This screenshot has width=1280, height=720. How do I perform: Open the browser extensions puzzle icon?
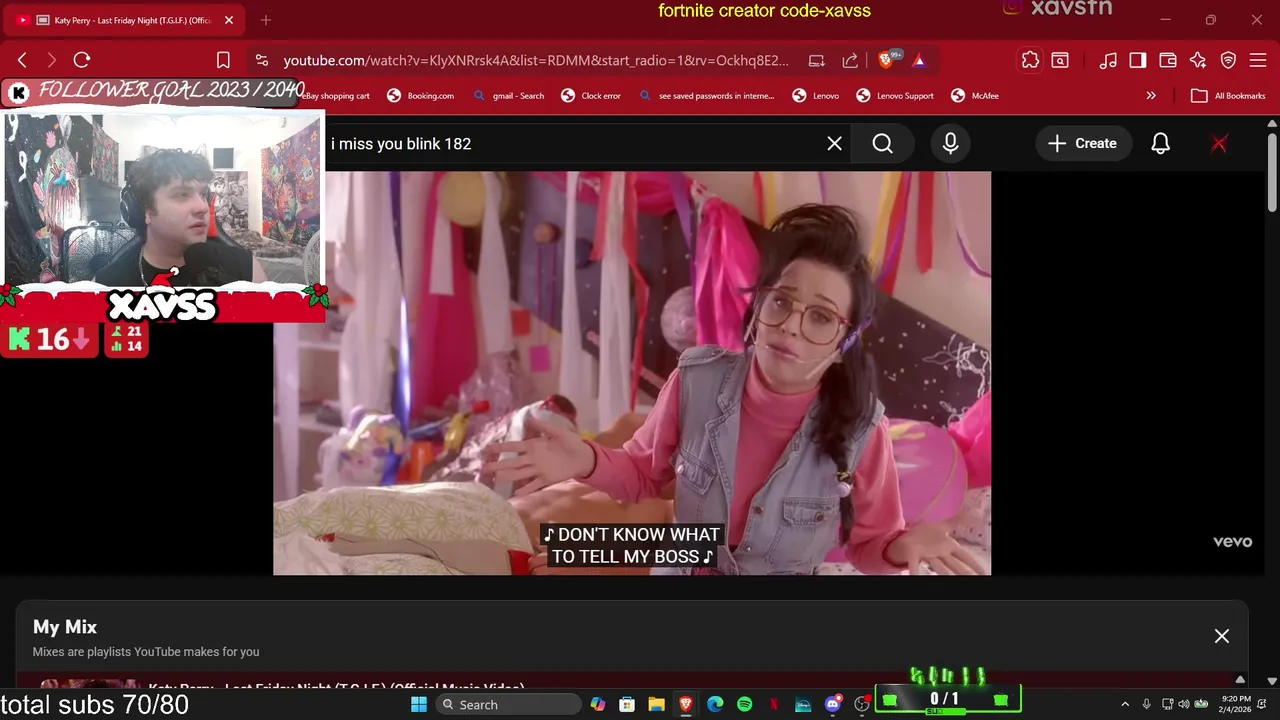point(1030,60)
